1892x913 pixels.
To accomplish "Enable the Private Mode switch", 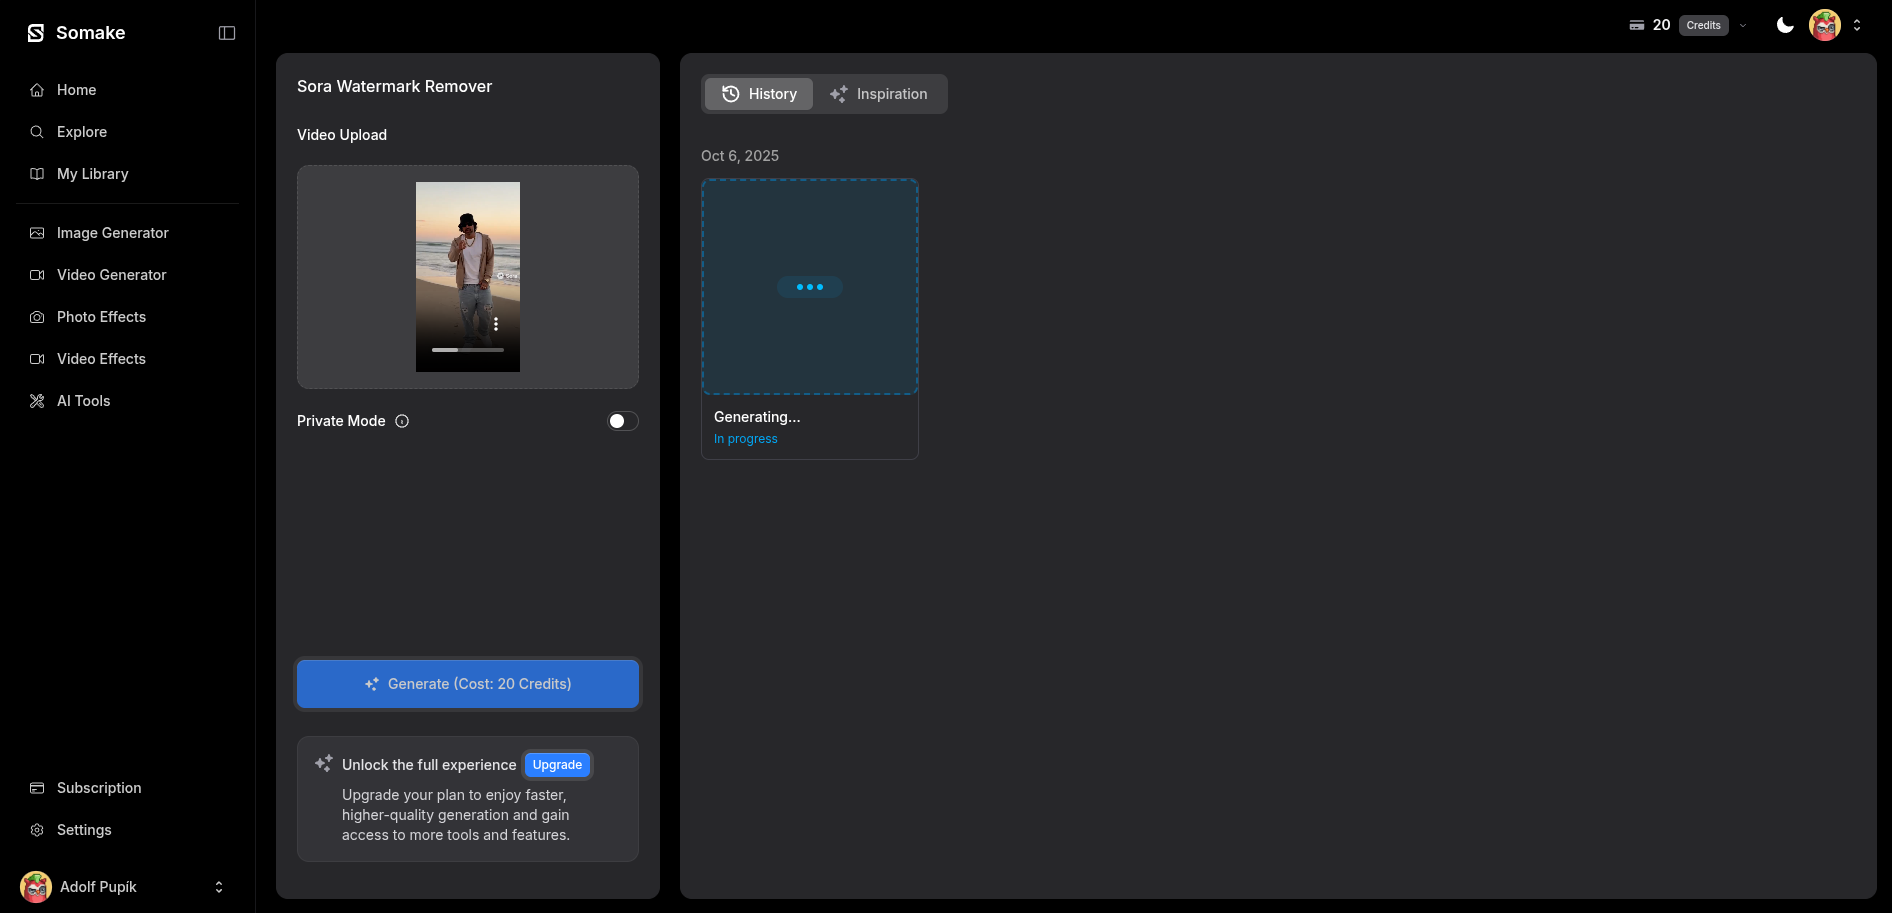I will (622, 421).
